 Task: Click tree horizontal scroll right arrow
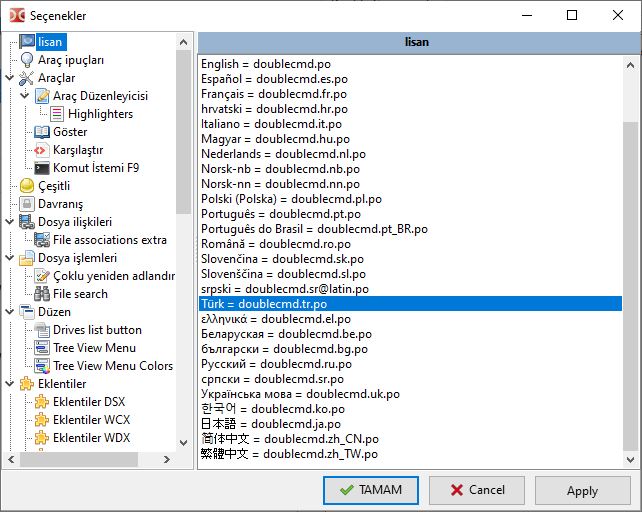click(x=166, y=460)
